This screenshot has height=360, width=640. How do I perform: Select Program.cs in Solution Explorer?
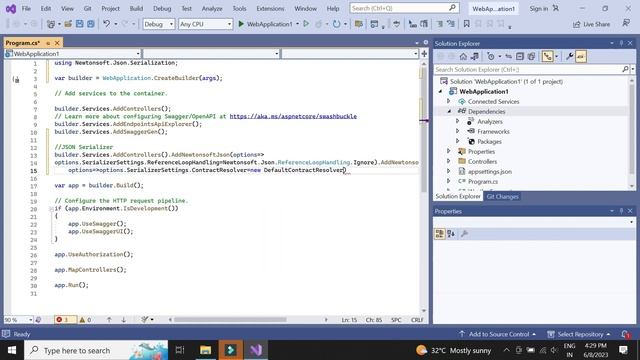coord(482,181)
